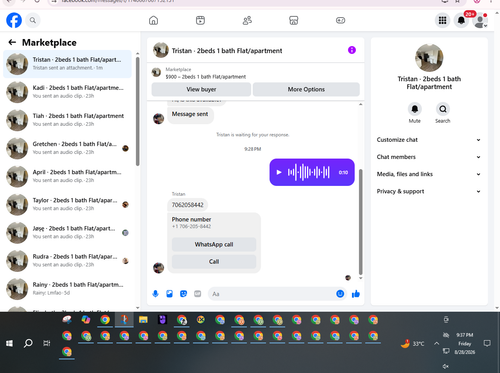This screenshot has width=500, height=373.
Task: Click the conversation information icon in header
Action: pyautogui.click(x=352, y=50)
